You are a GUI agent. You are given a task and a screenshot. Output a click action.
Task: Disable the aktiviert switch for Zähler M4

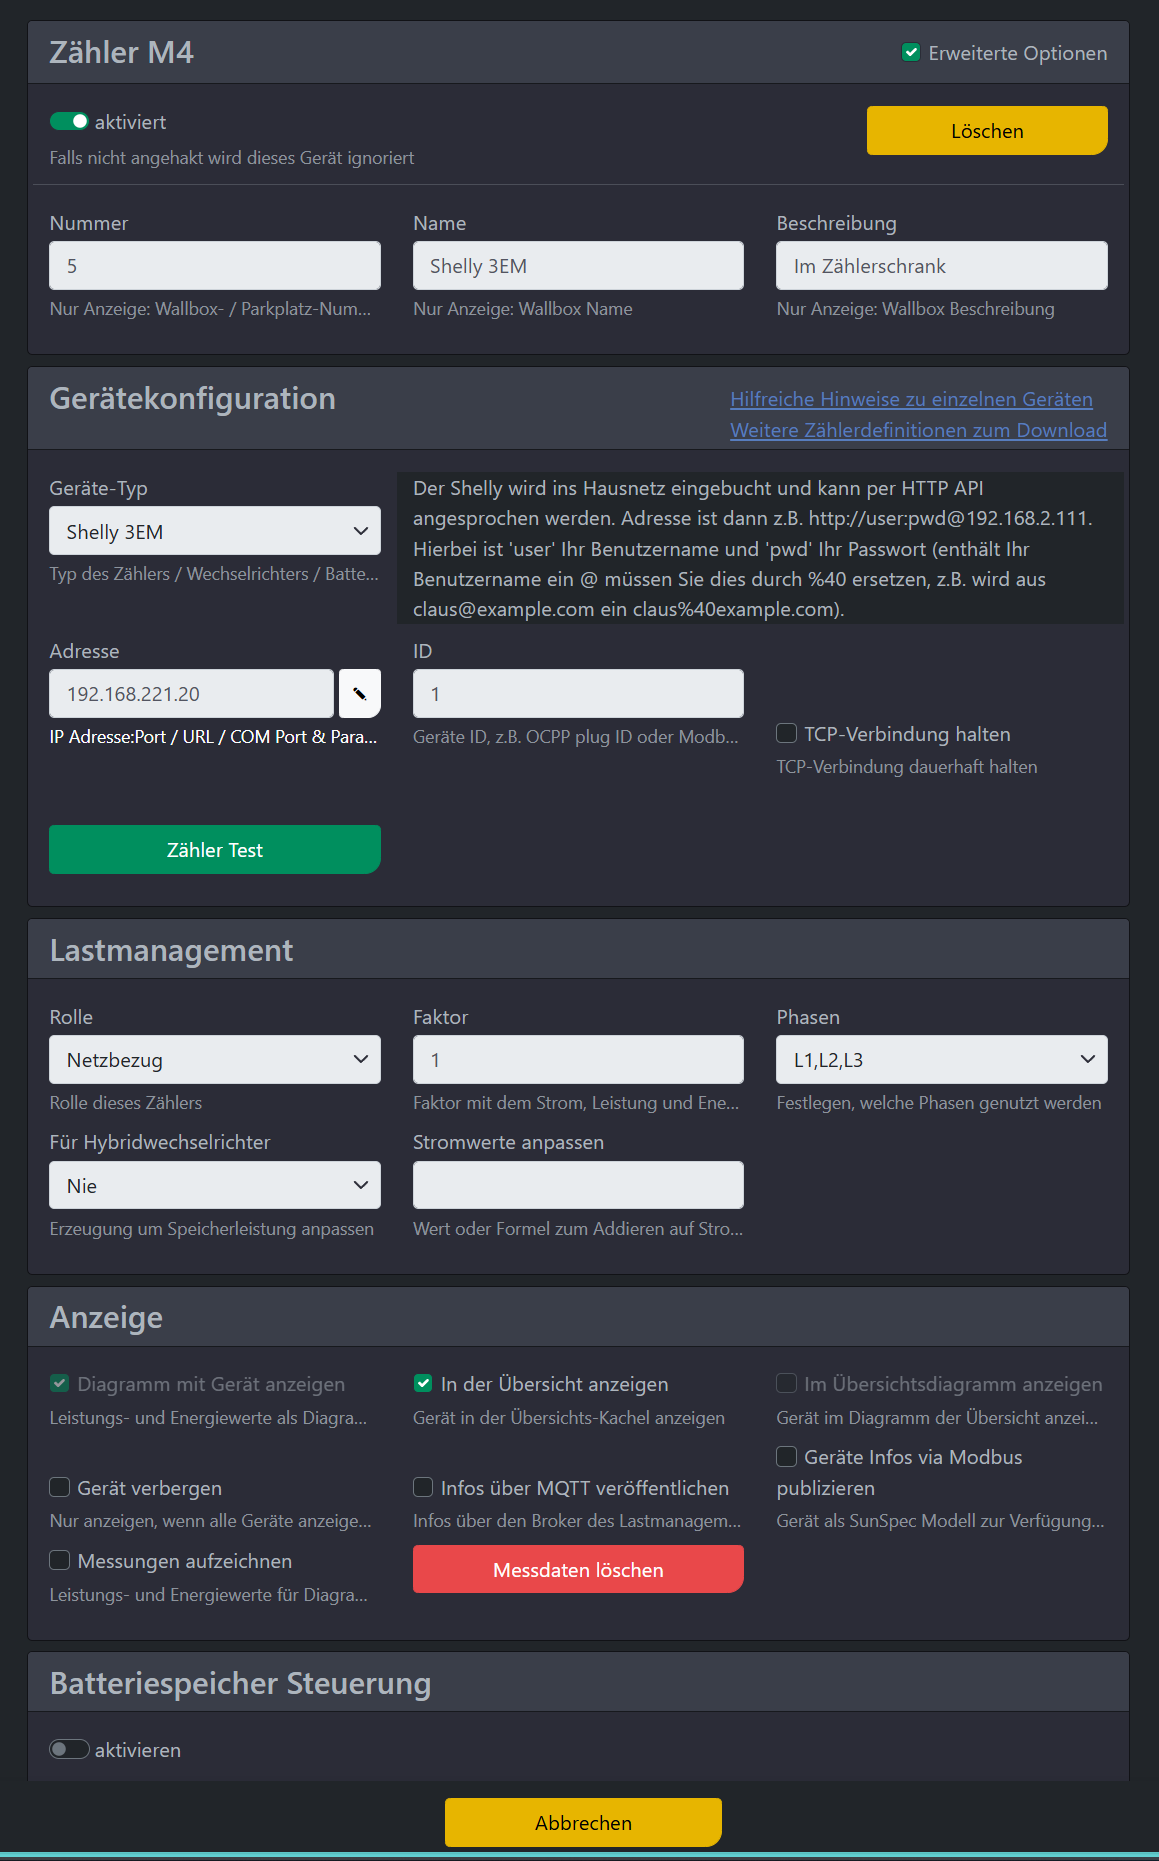point(69,121)
